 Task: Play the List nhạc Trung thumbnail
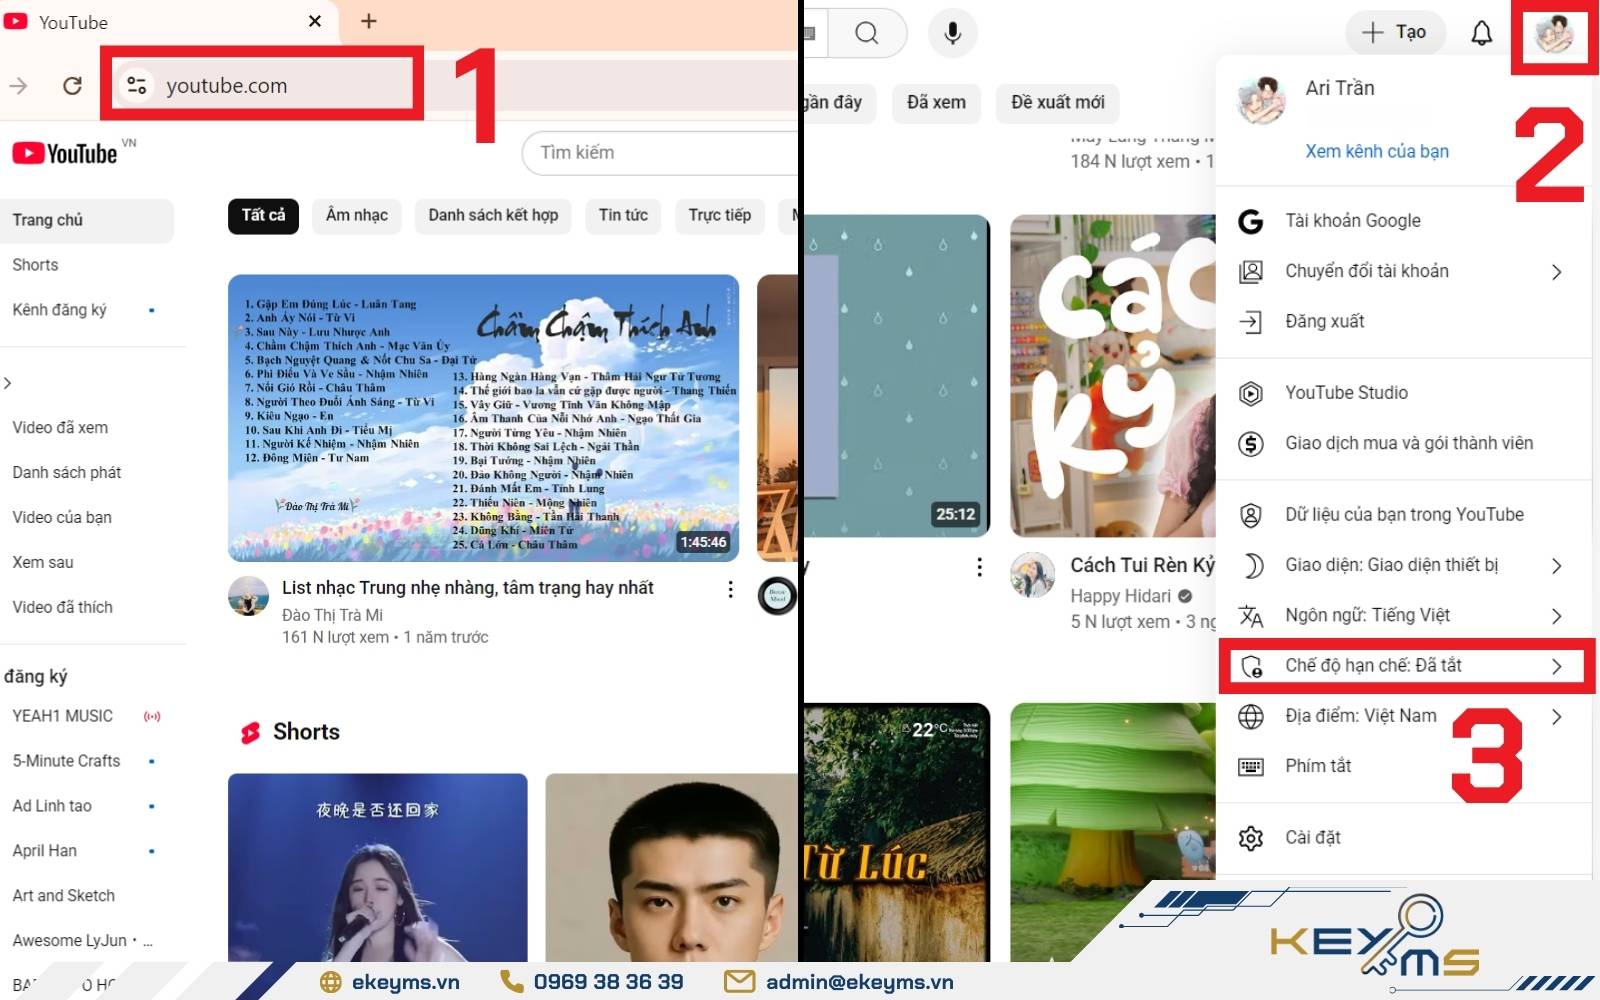point(484,418)
